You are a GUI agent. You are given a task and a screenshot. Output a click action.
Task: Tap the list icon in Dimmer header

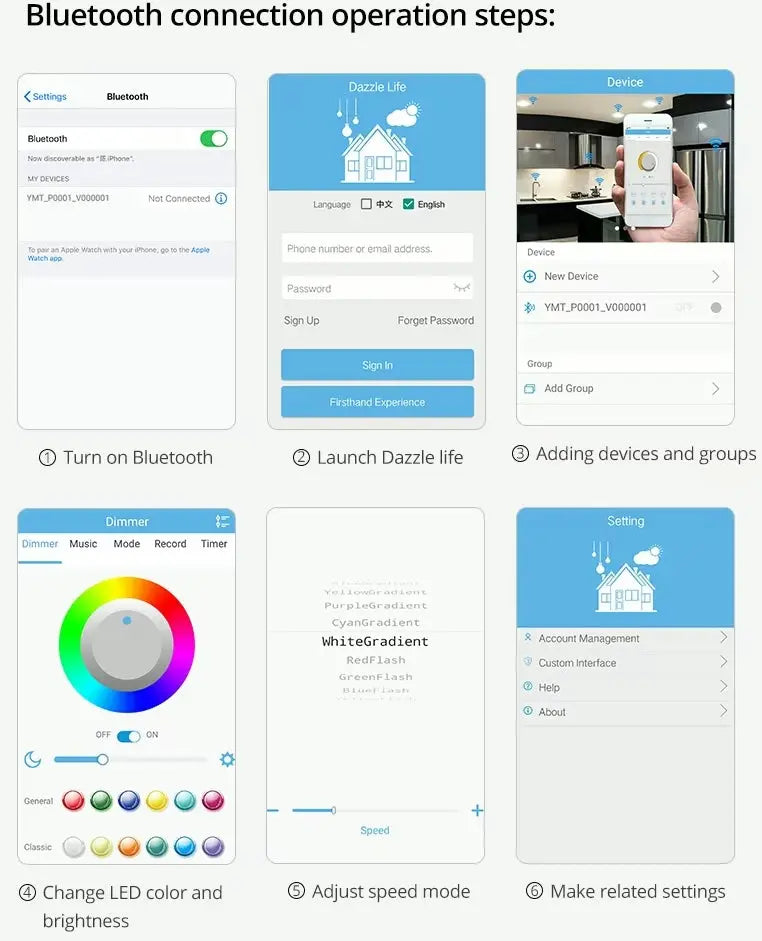(x=222, y=521)
